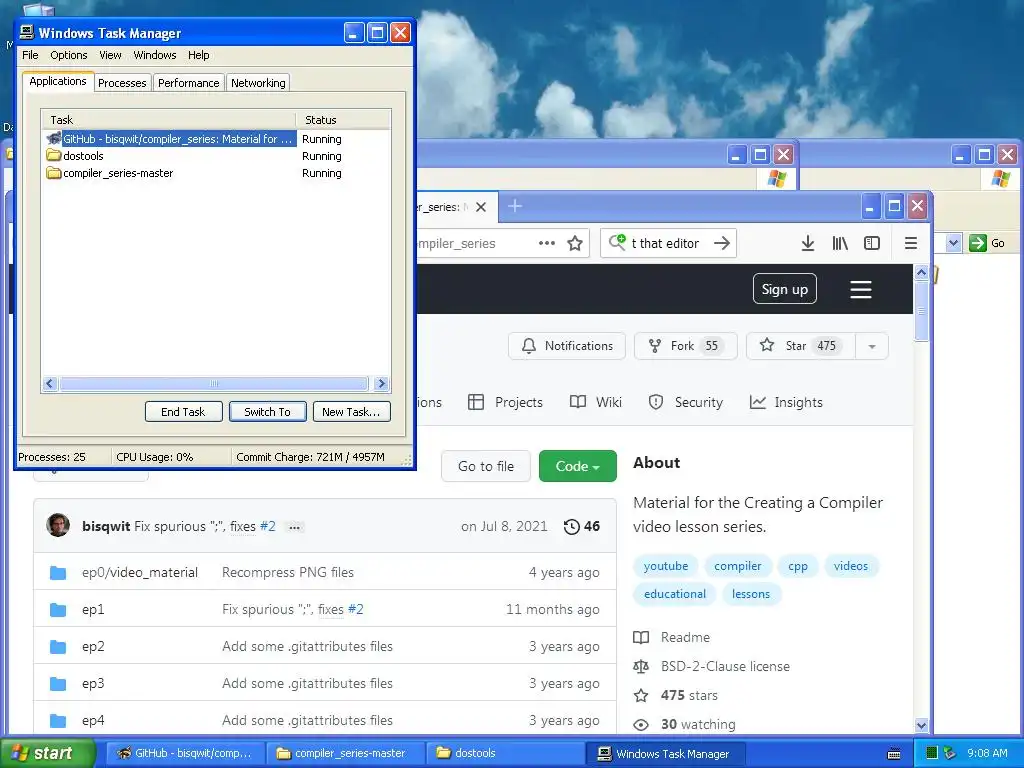Image resolution: width=1024 pixels, height=768 pixels.
Task: Open GitHub header hamburger menu
Action: tap(861, 289)
